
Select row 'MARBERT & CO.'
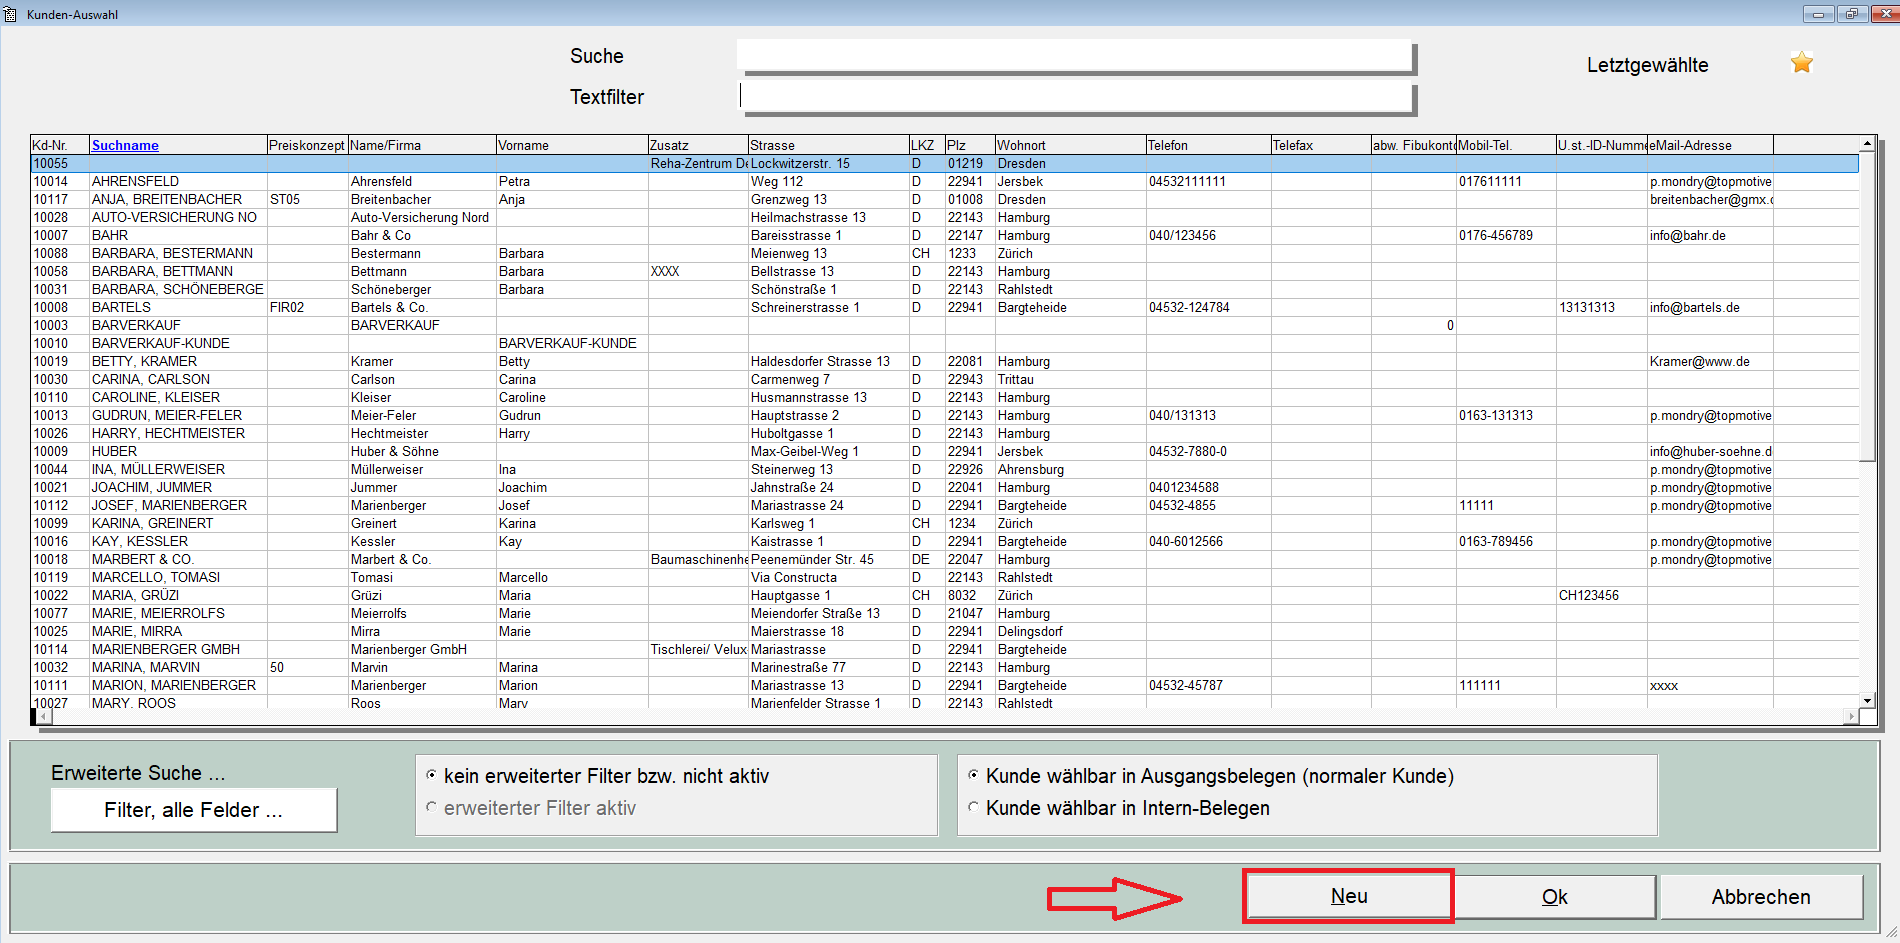[945, 559]
